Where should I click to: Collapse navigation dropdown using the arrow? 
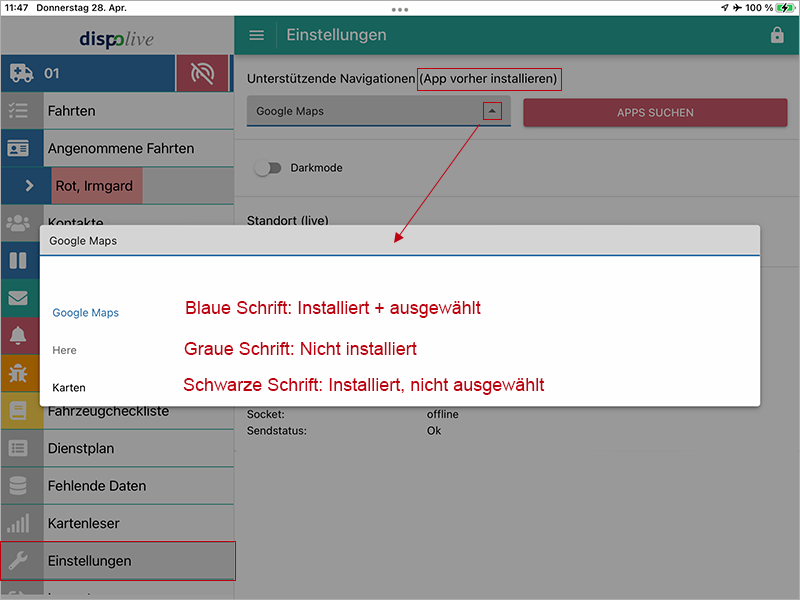tap(492, 111)
